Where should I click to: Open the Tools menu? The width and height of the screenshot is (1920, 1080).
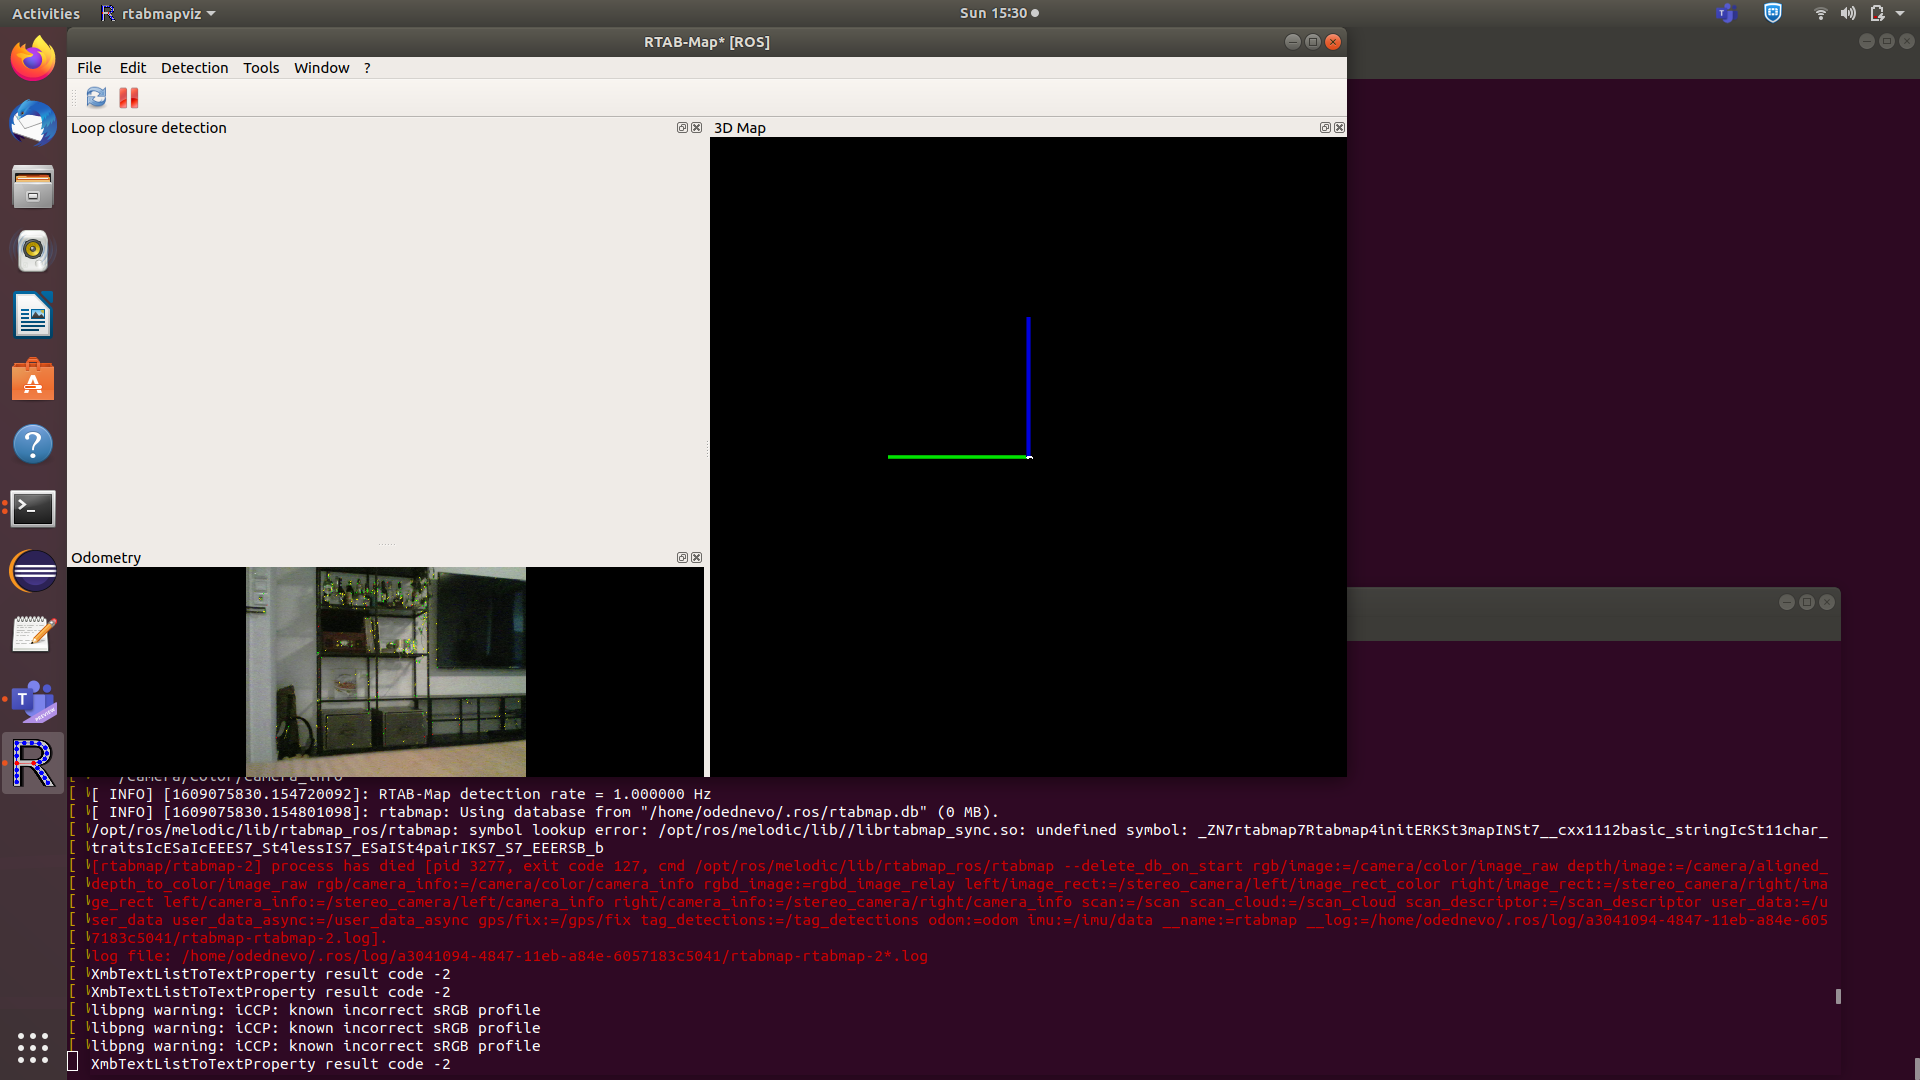click(261, 68)
